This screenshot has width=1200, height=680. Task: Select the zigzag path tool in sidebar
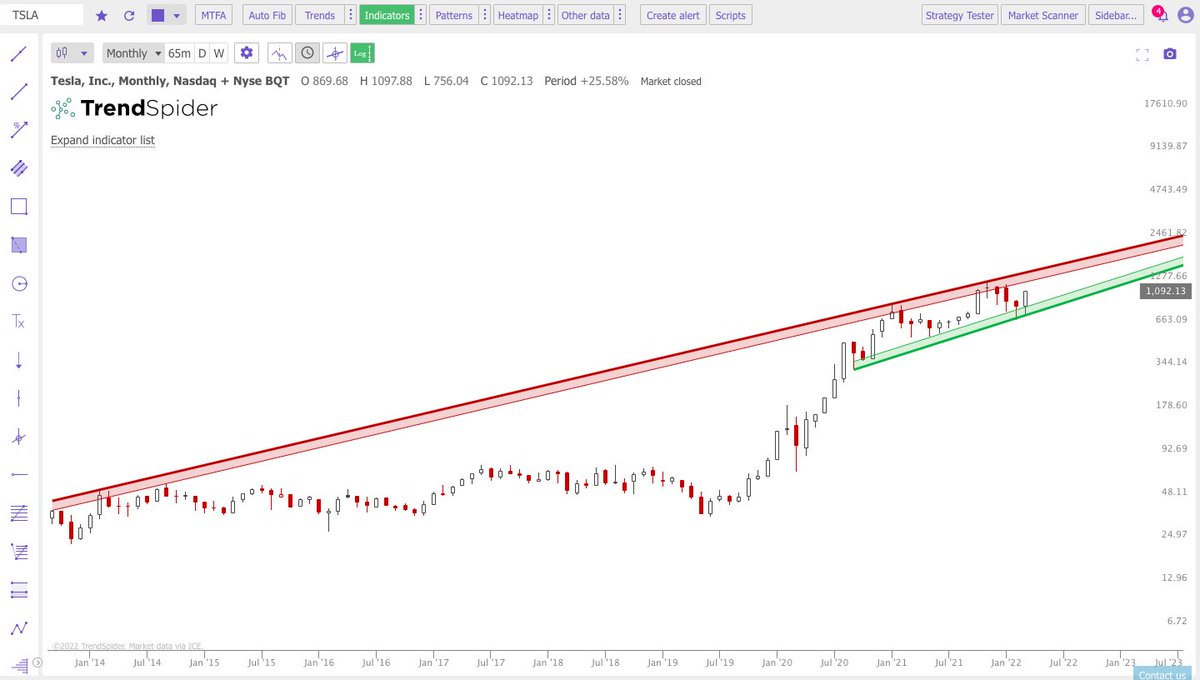[x=18, y=628]
